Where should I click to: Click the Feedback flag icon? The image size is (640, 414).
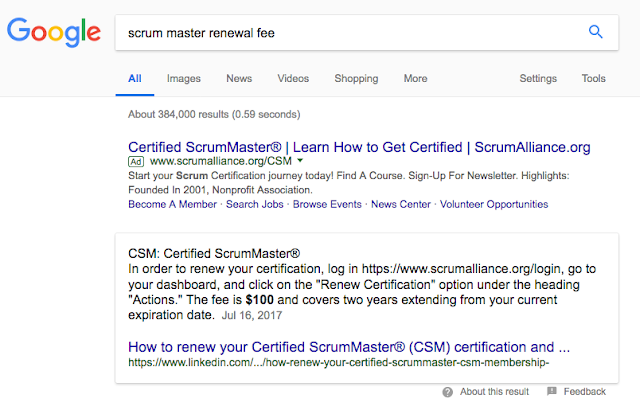tap(552, 391)
